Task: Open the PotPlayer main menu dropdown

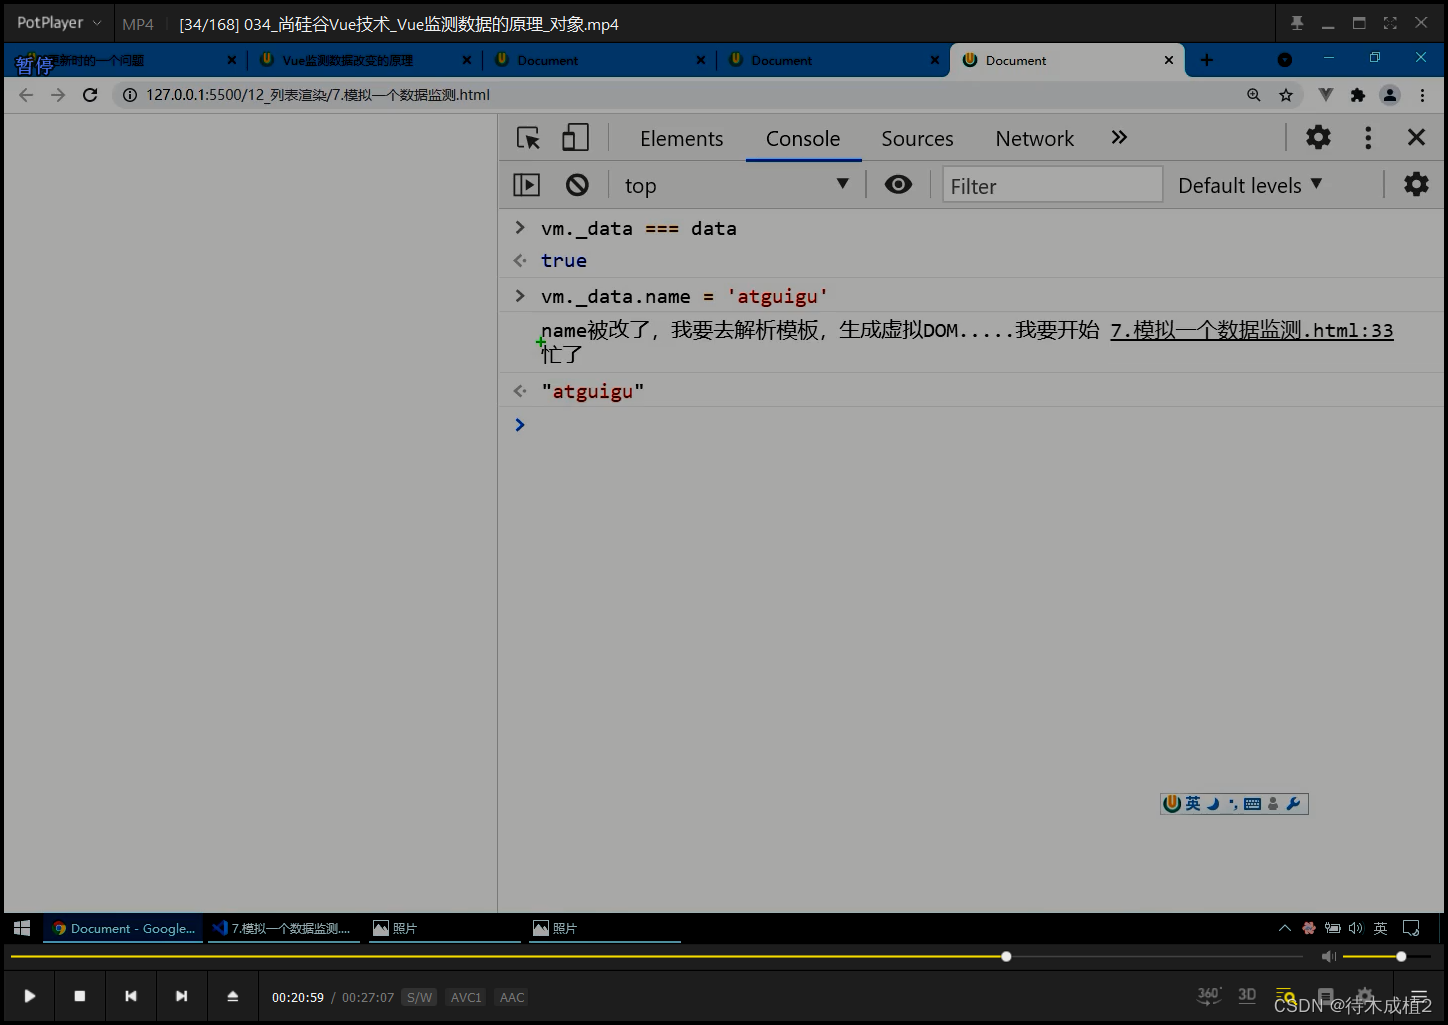Action: [x=59, y=23]
